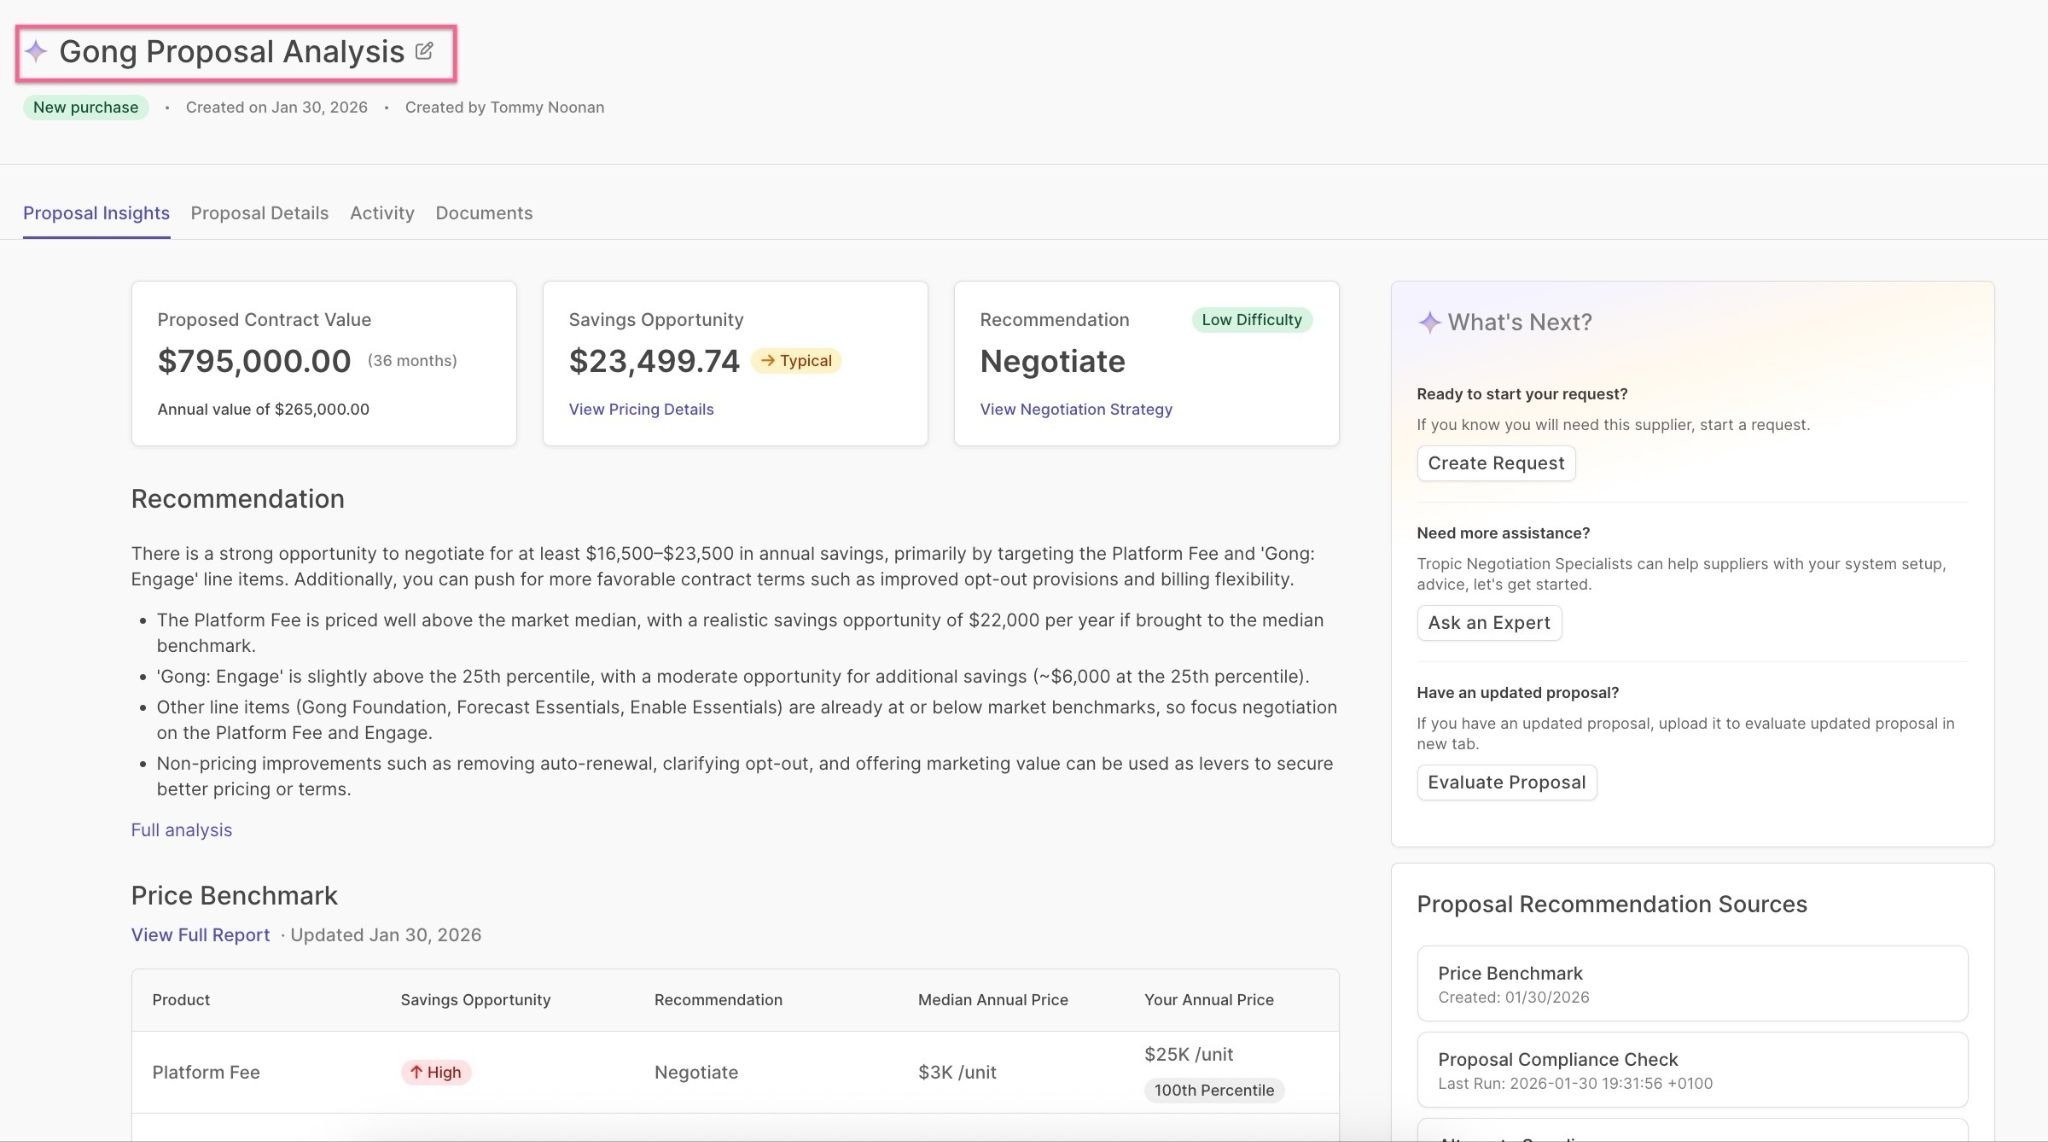
Task: Click the Typical arrow badge
Action: (x=796, y=361)
